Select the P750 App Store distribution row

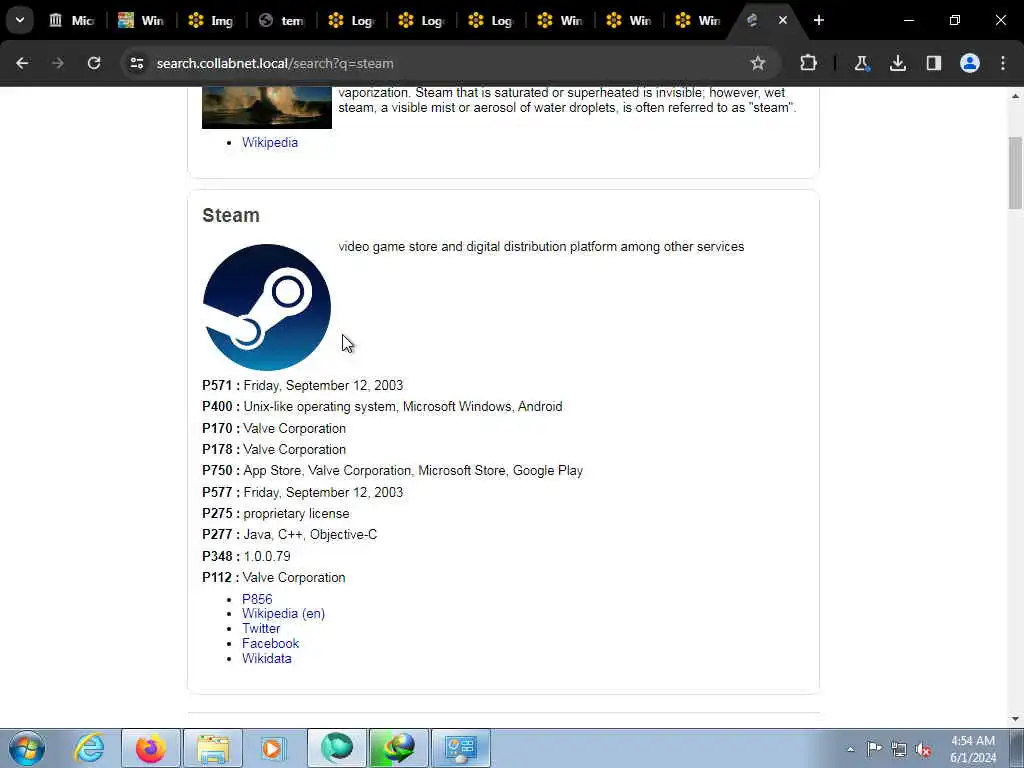coord(392,470)
